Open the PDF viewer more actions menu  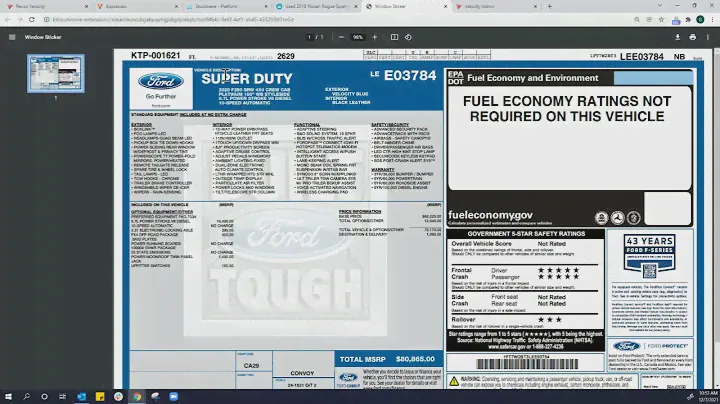point(709,37)
